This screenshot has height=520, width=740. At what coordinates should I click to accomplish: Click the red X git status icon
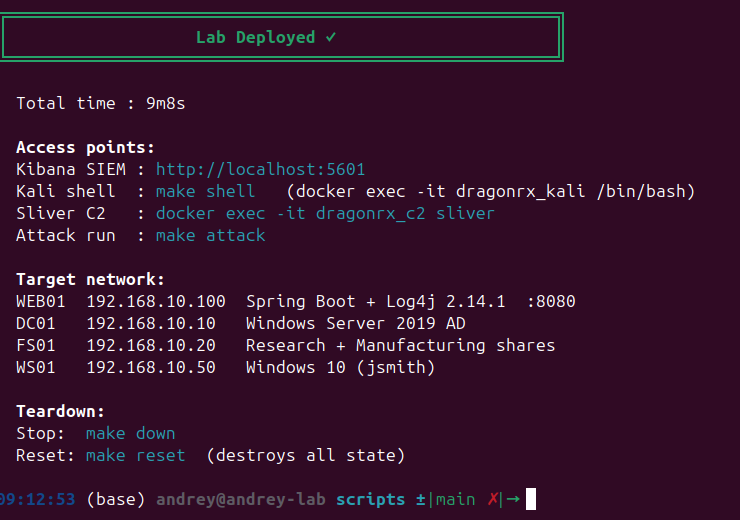coord(493,499)
